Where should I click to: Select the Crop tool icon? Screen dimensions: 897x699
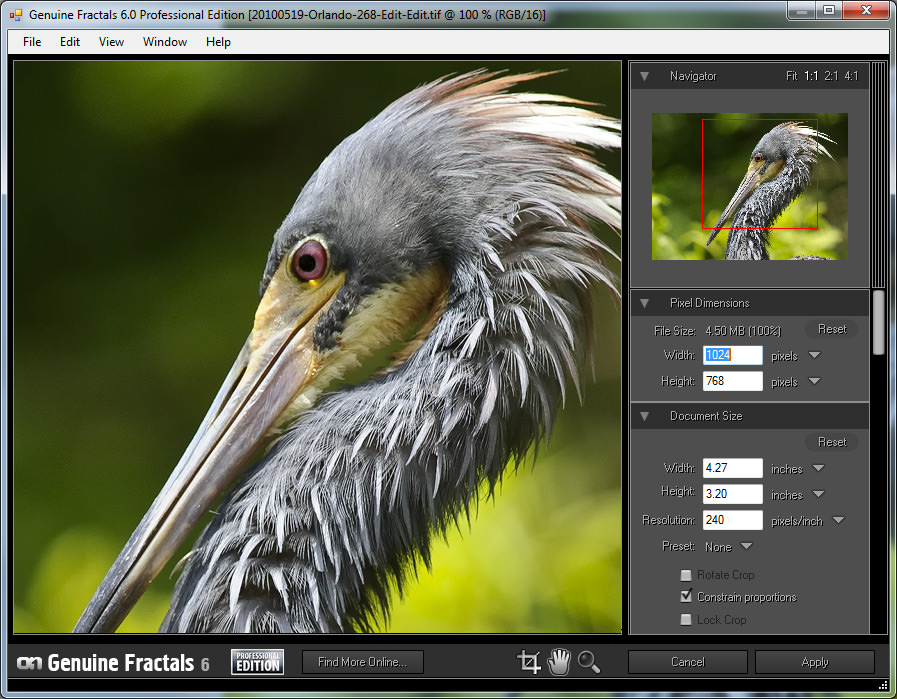click(x=528, y=661)
